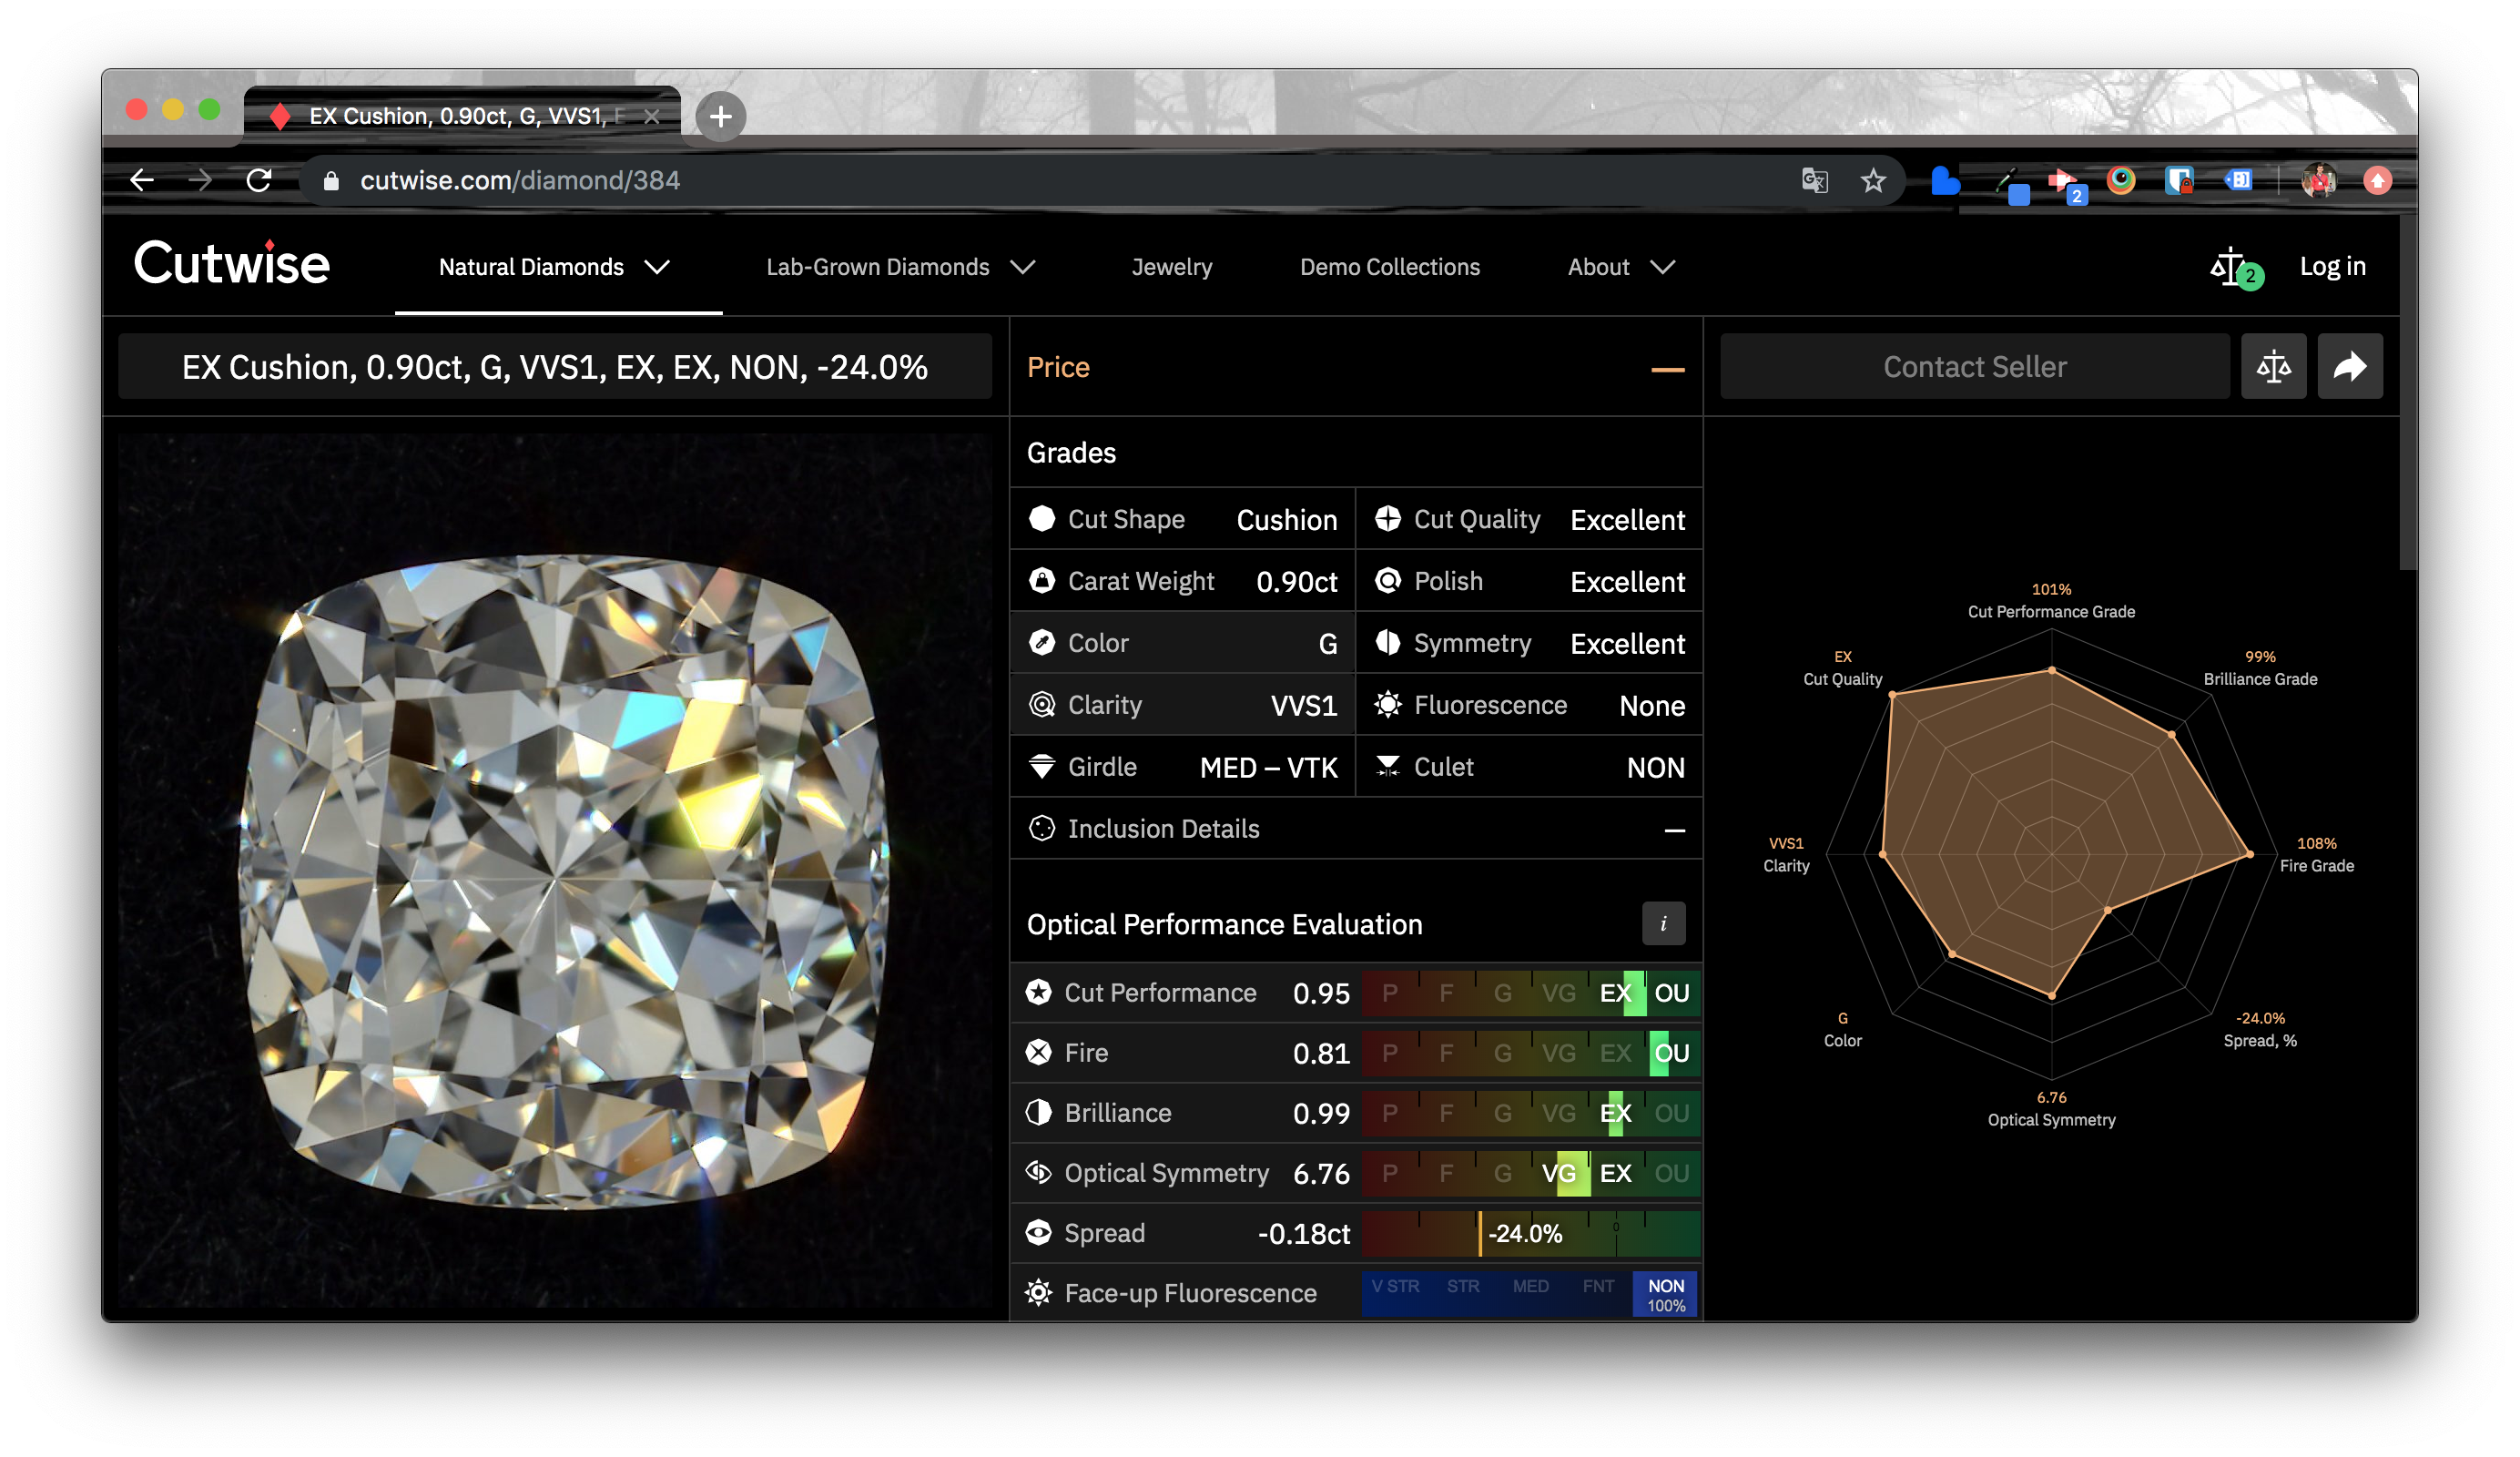Click the Girdle diamond icon
Image resolution: width=2520 pixels, height=1457 pixels.
[1042, 767]
